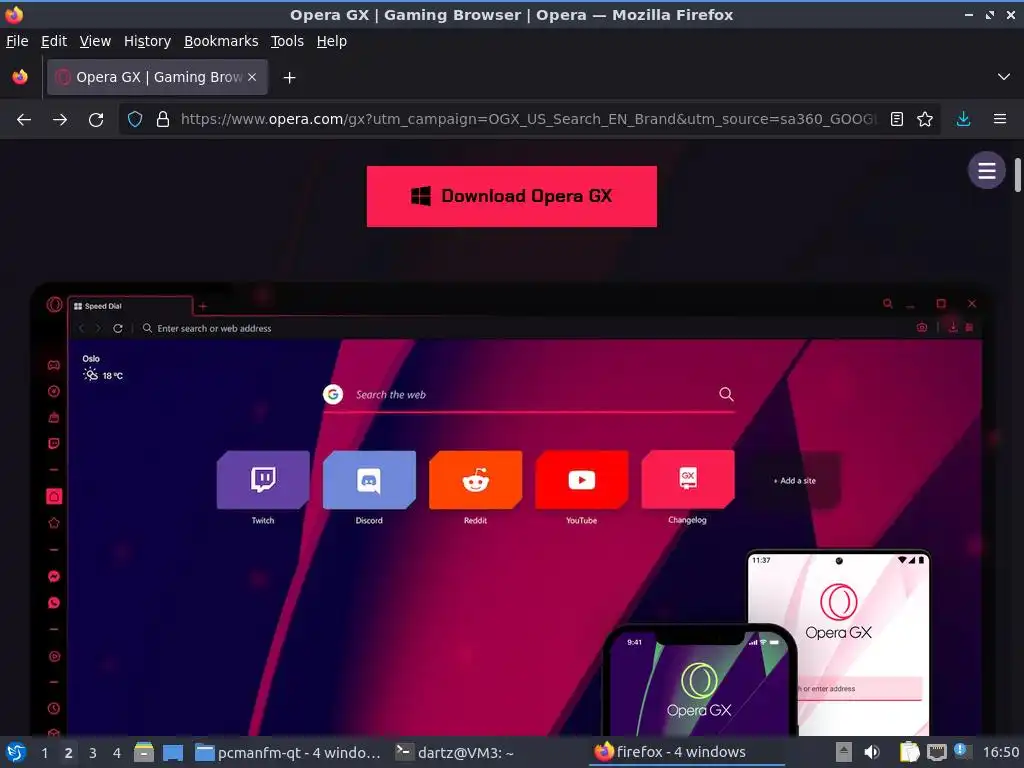Image resolution: width=1024 pixels, height=768 pixels.
Task: Click the magnifier icon in web search
Action: (x=726, y=394)
